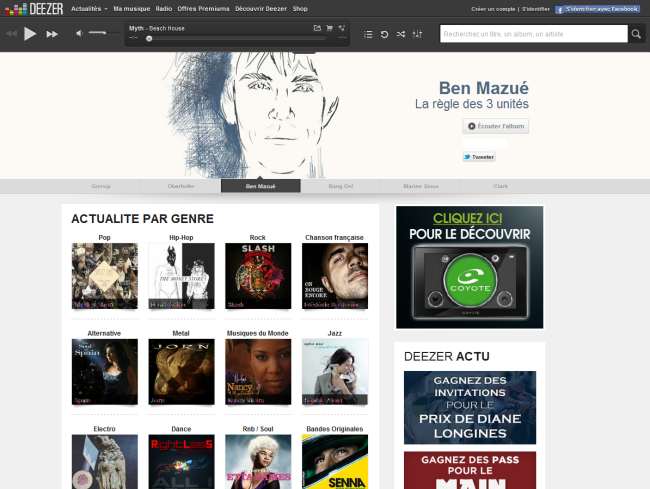The height and width of the screenshot is (489, 650).
Task: Select the Oberhofer carousel tab
Action: pos(181,186)
